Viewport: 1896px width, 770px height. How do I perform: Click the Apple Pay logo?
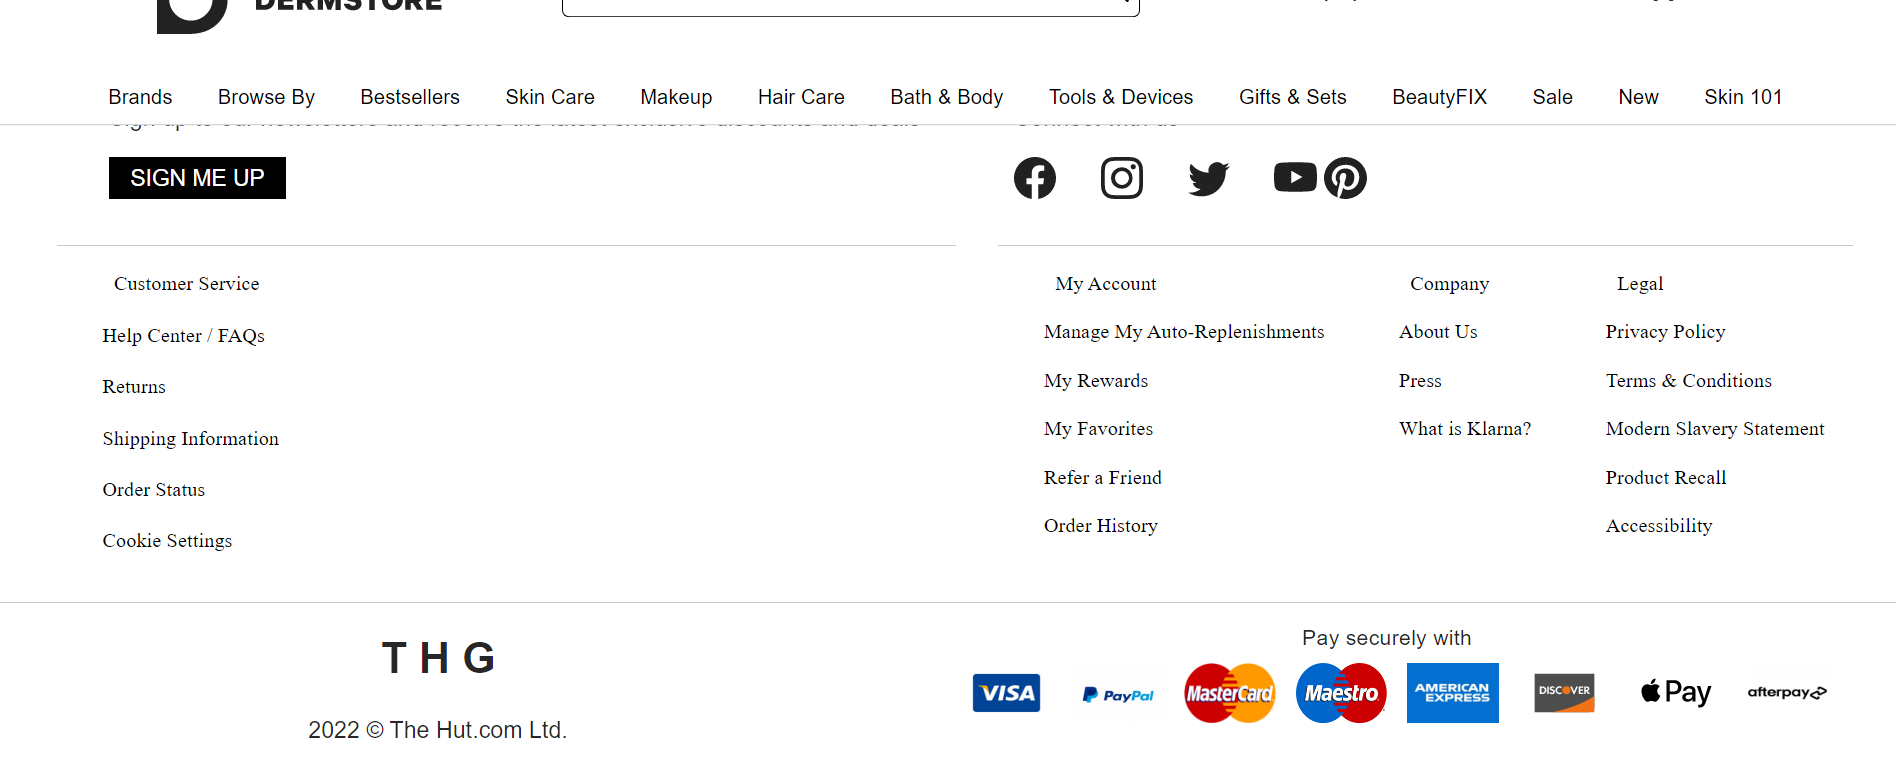(1676, 692)
